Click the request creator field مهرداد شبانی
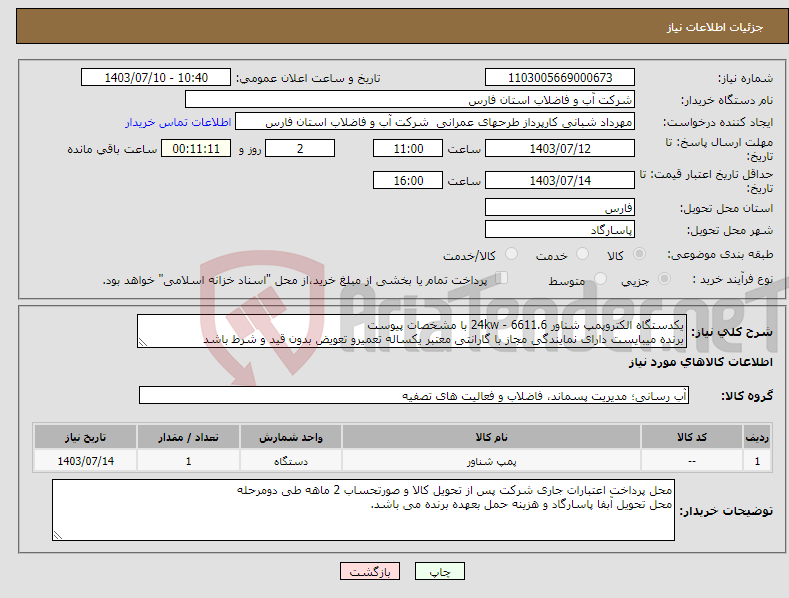789x598 pixels. 435,122
